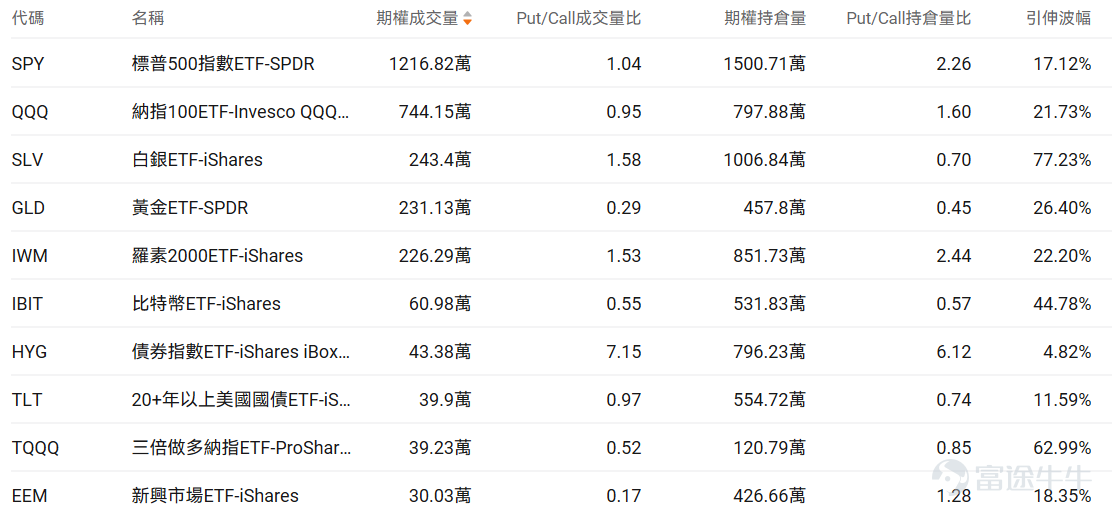
Task: Click GLD implied volatility 26.40%
Action: point(1062,208)
